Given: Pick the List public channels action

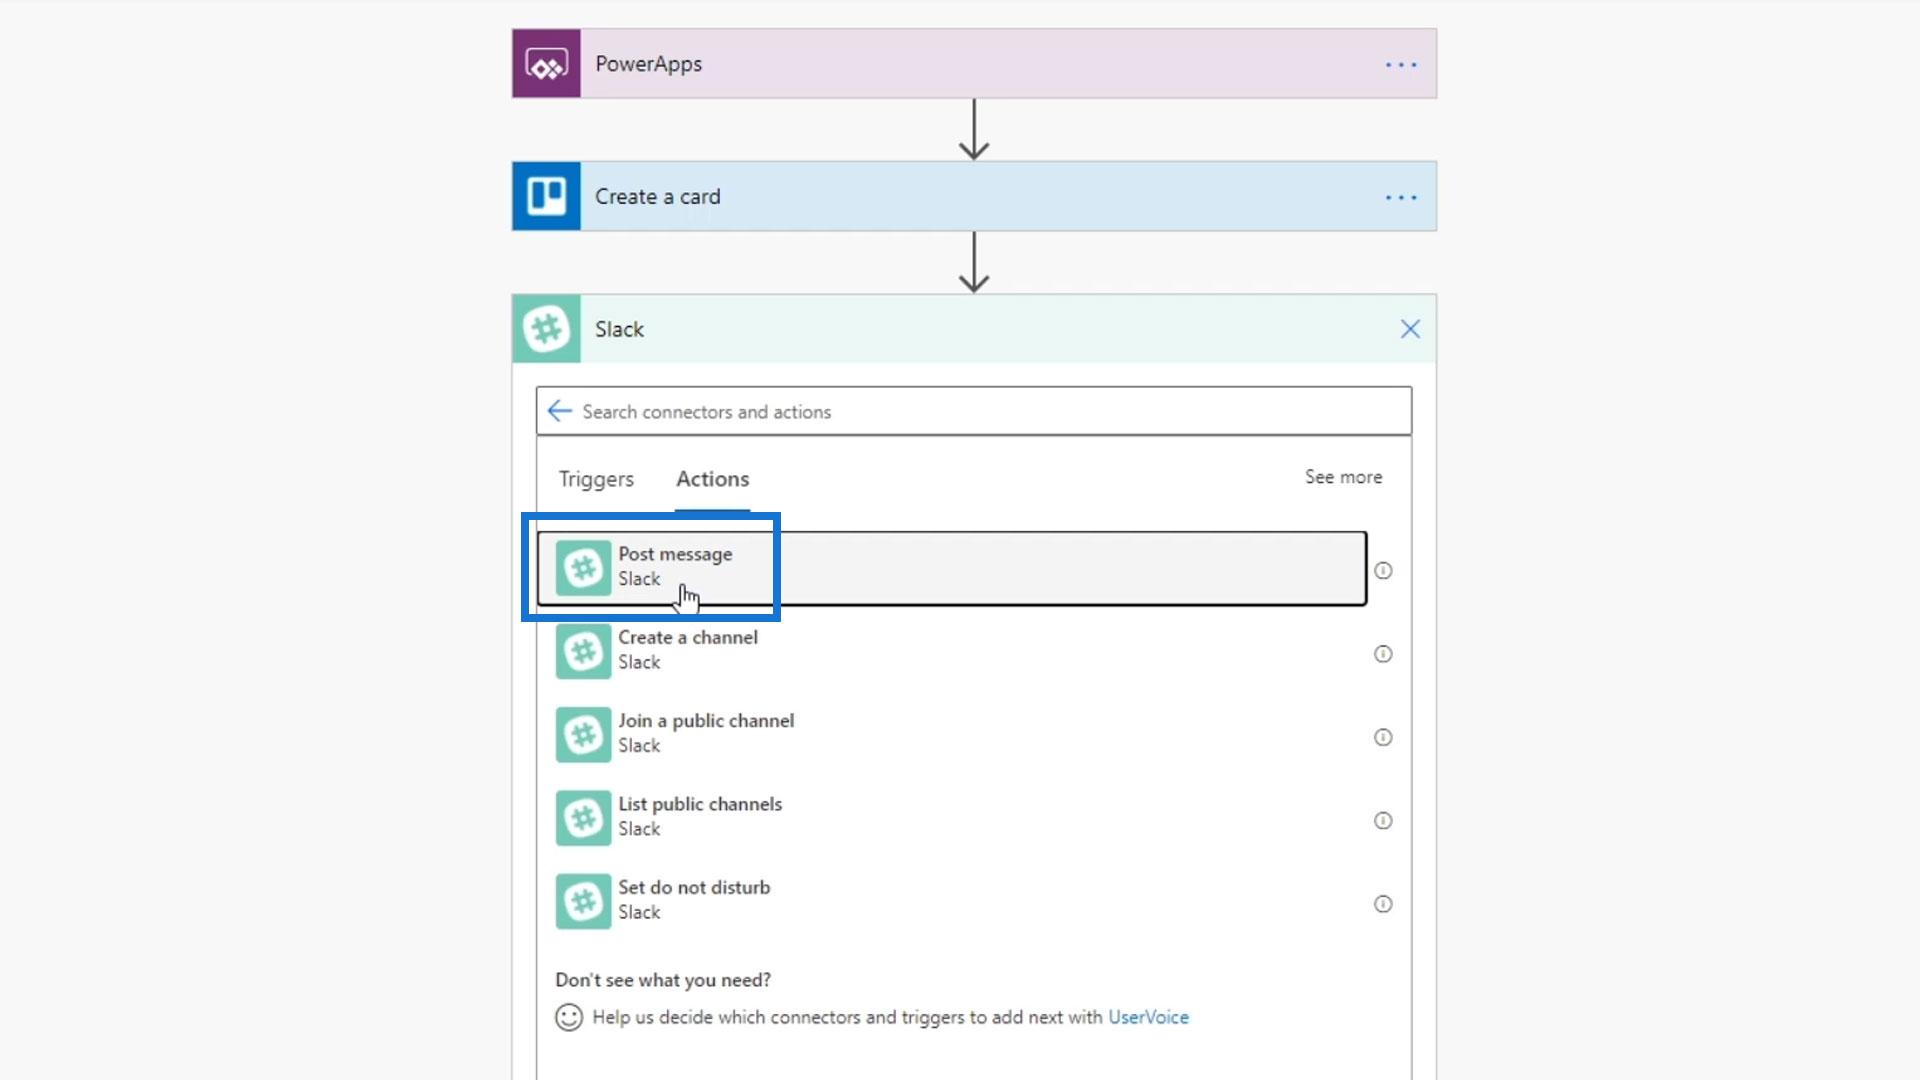Looking at the screenshot, I should (700, 816).
